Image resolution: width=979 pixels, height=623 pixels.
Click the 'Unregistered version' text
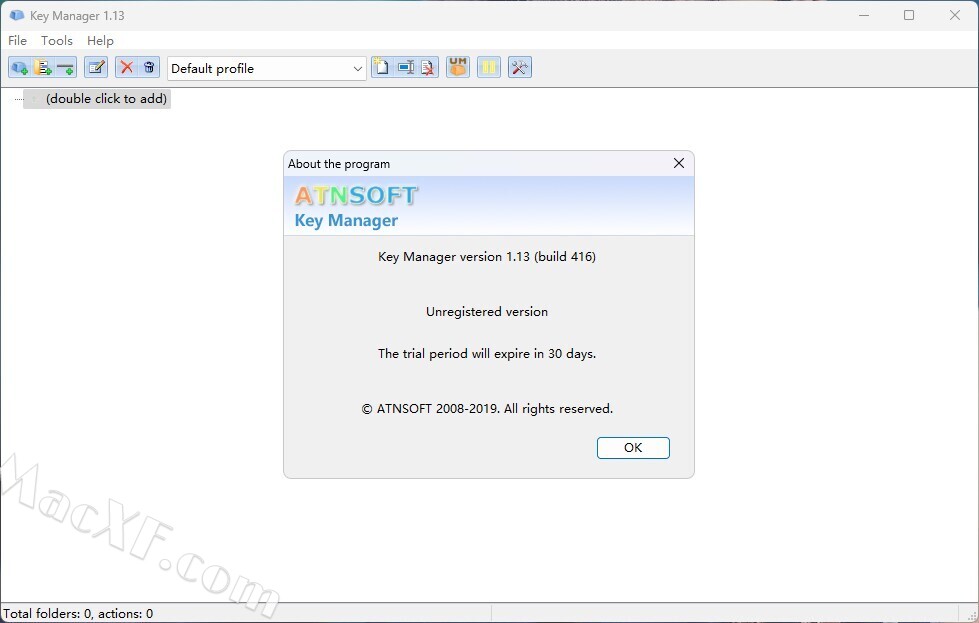487,312
